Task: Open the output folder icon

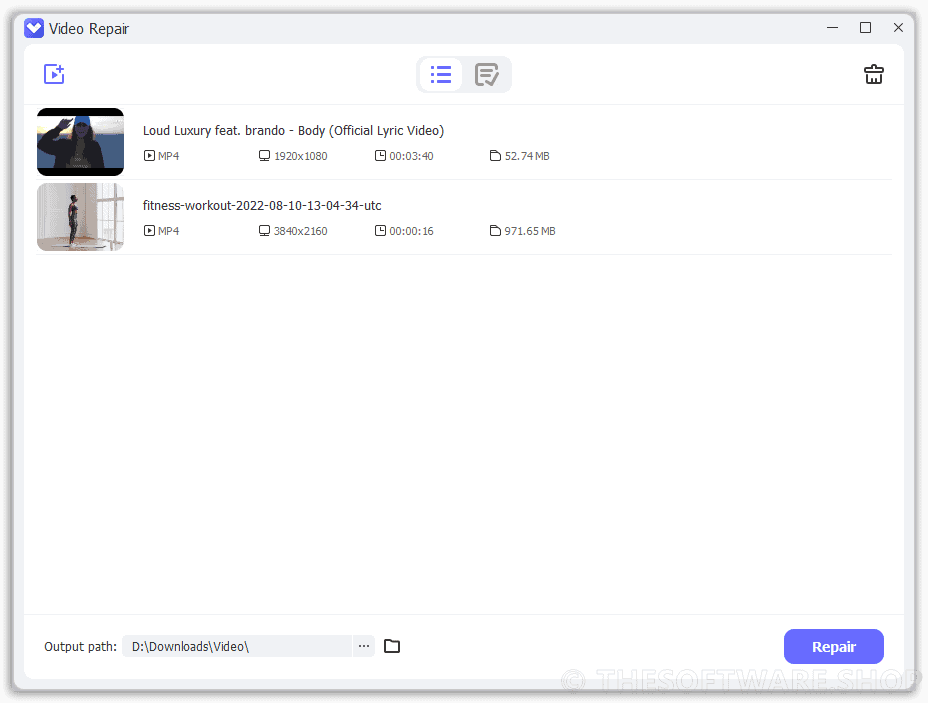Action: point(392,646)
